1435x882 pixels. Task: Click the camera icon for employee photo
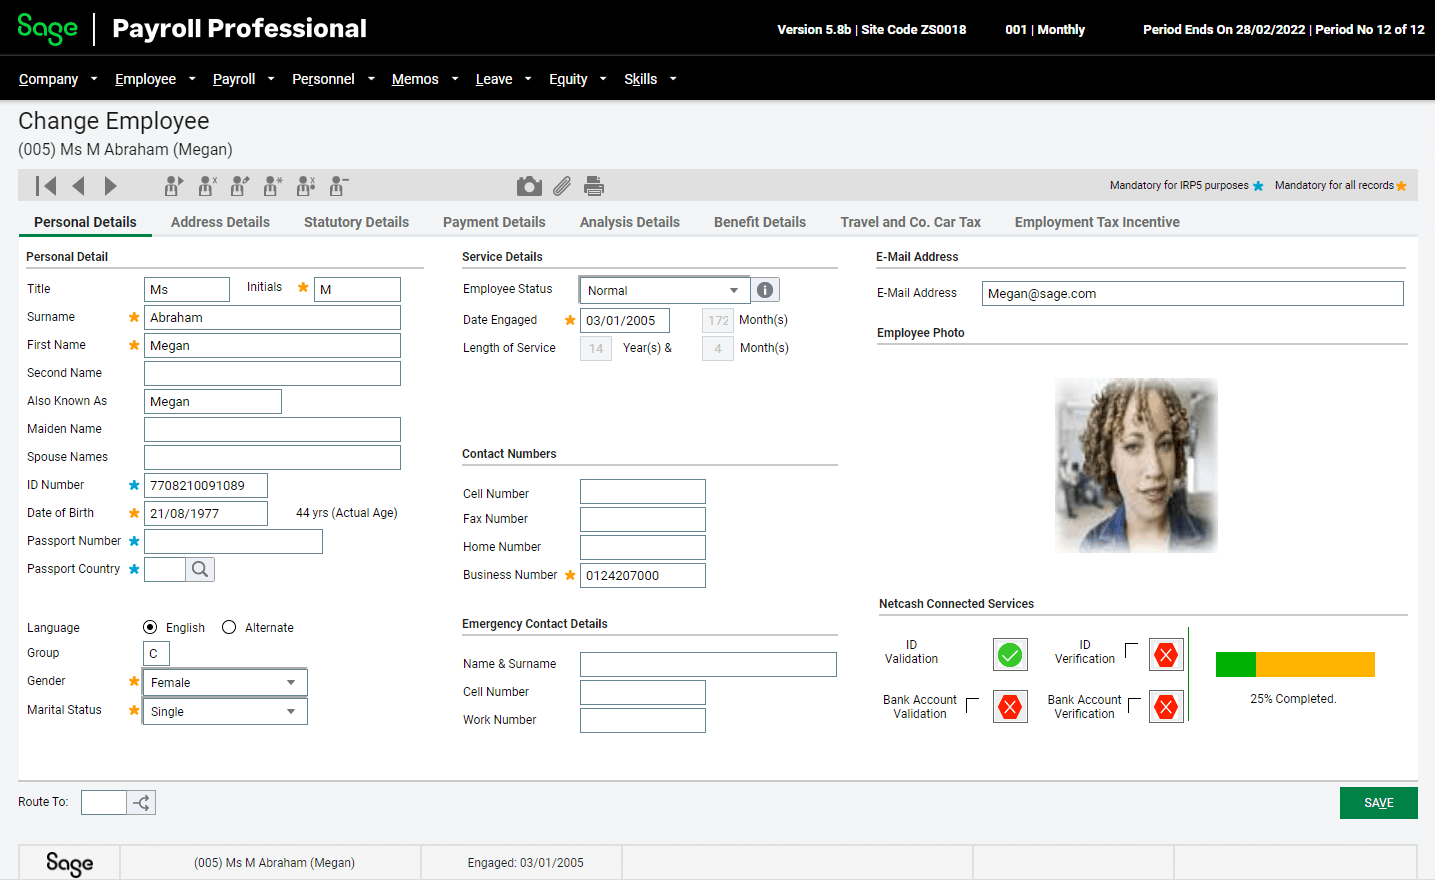coord(529,186)
